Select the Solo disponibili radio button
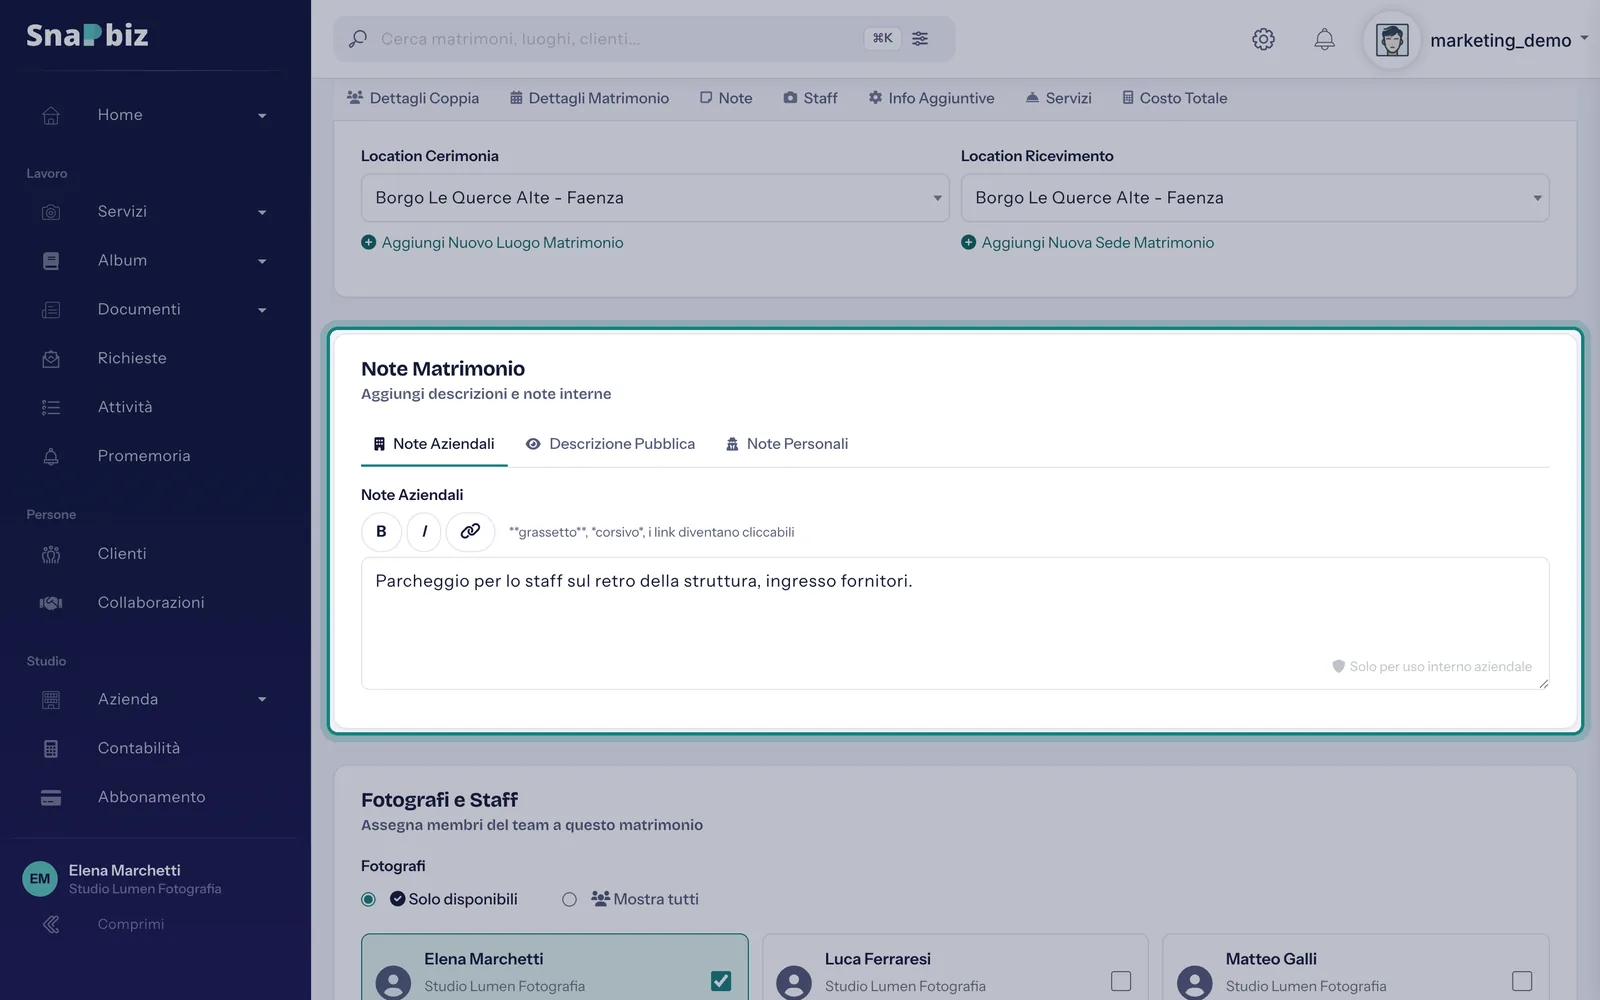Viewport: 1600px width, 1000px height. (368, 899)
